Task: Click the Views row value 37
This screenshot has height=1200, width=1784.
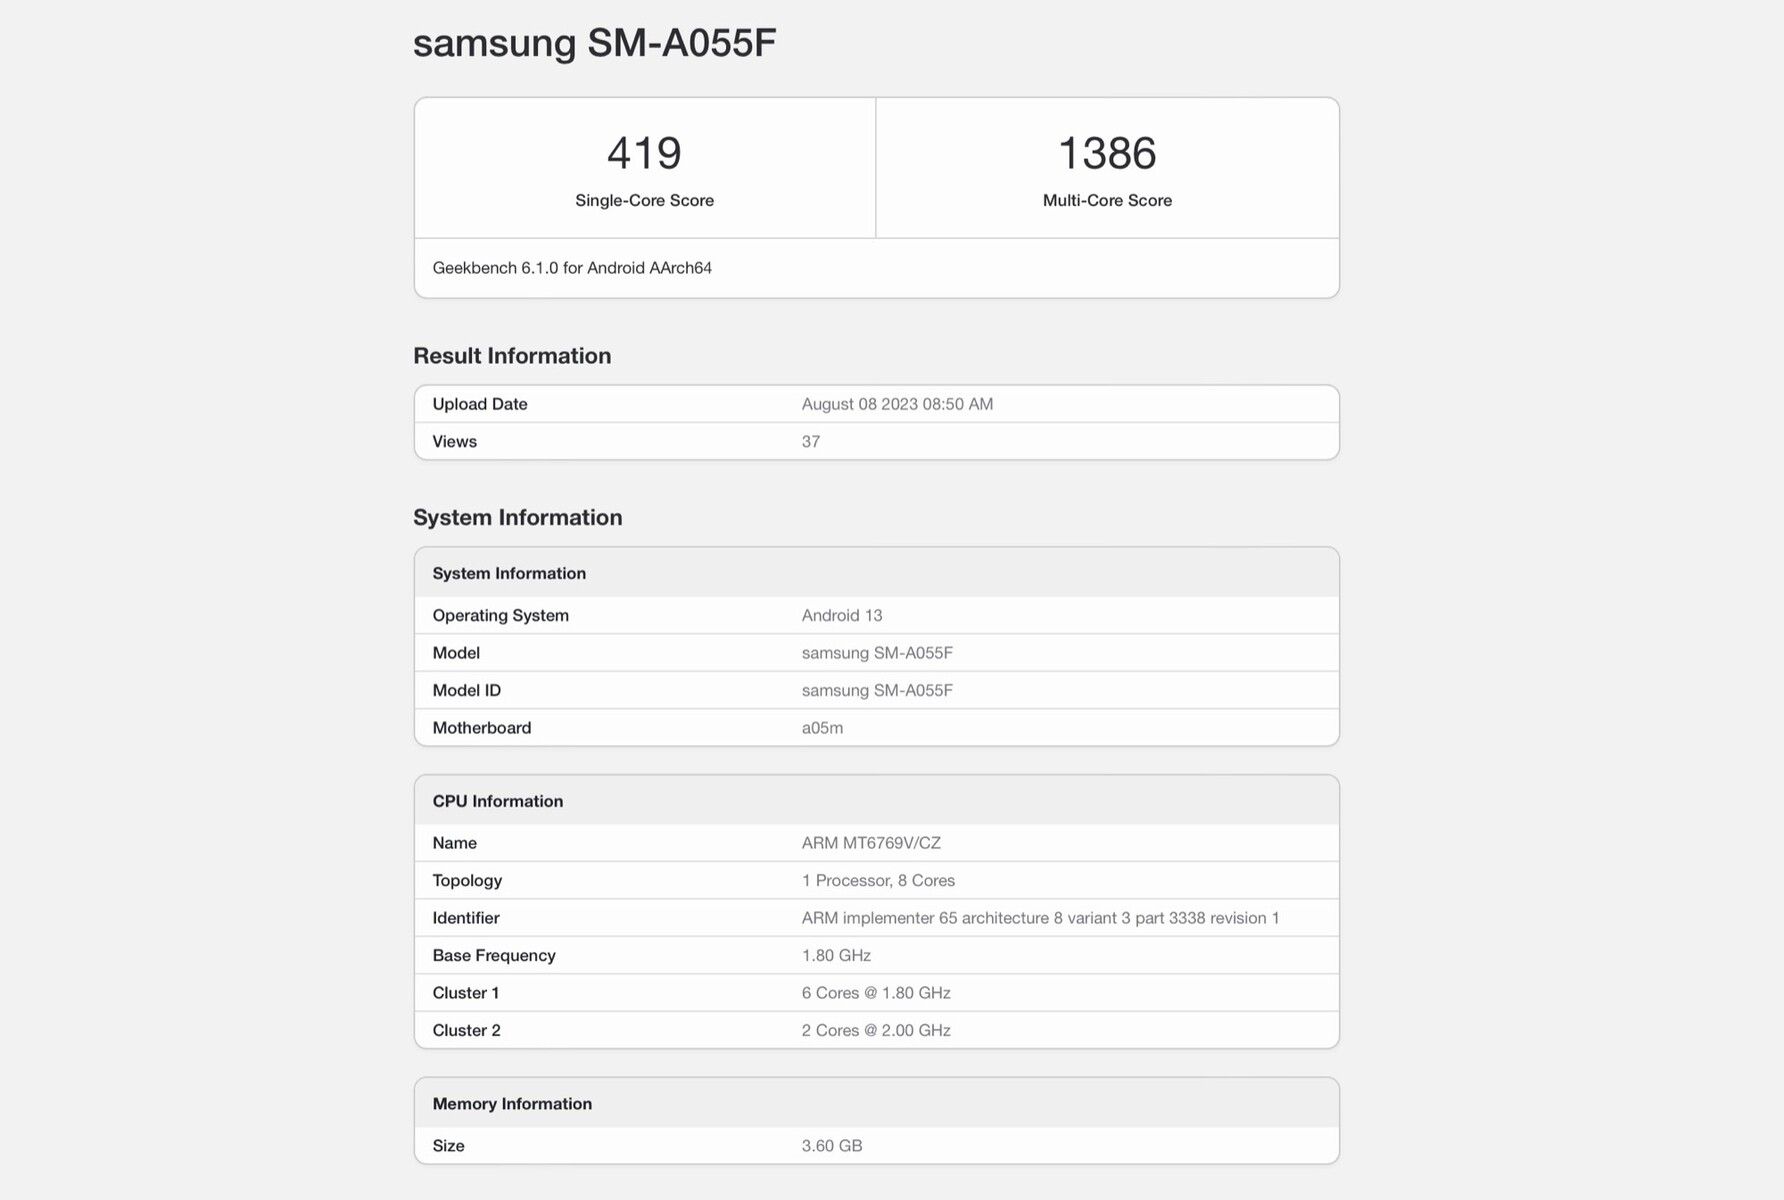Action: tap(811, 442)
